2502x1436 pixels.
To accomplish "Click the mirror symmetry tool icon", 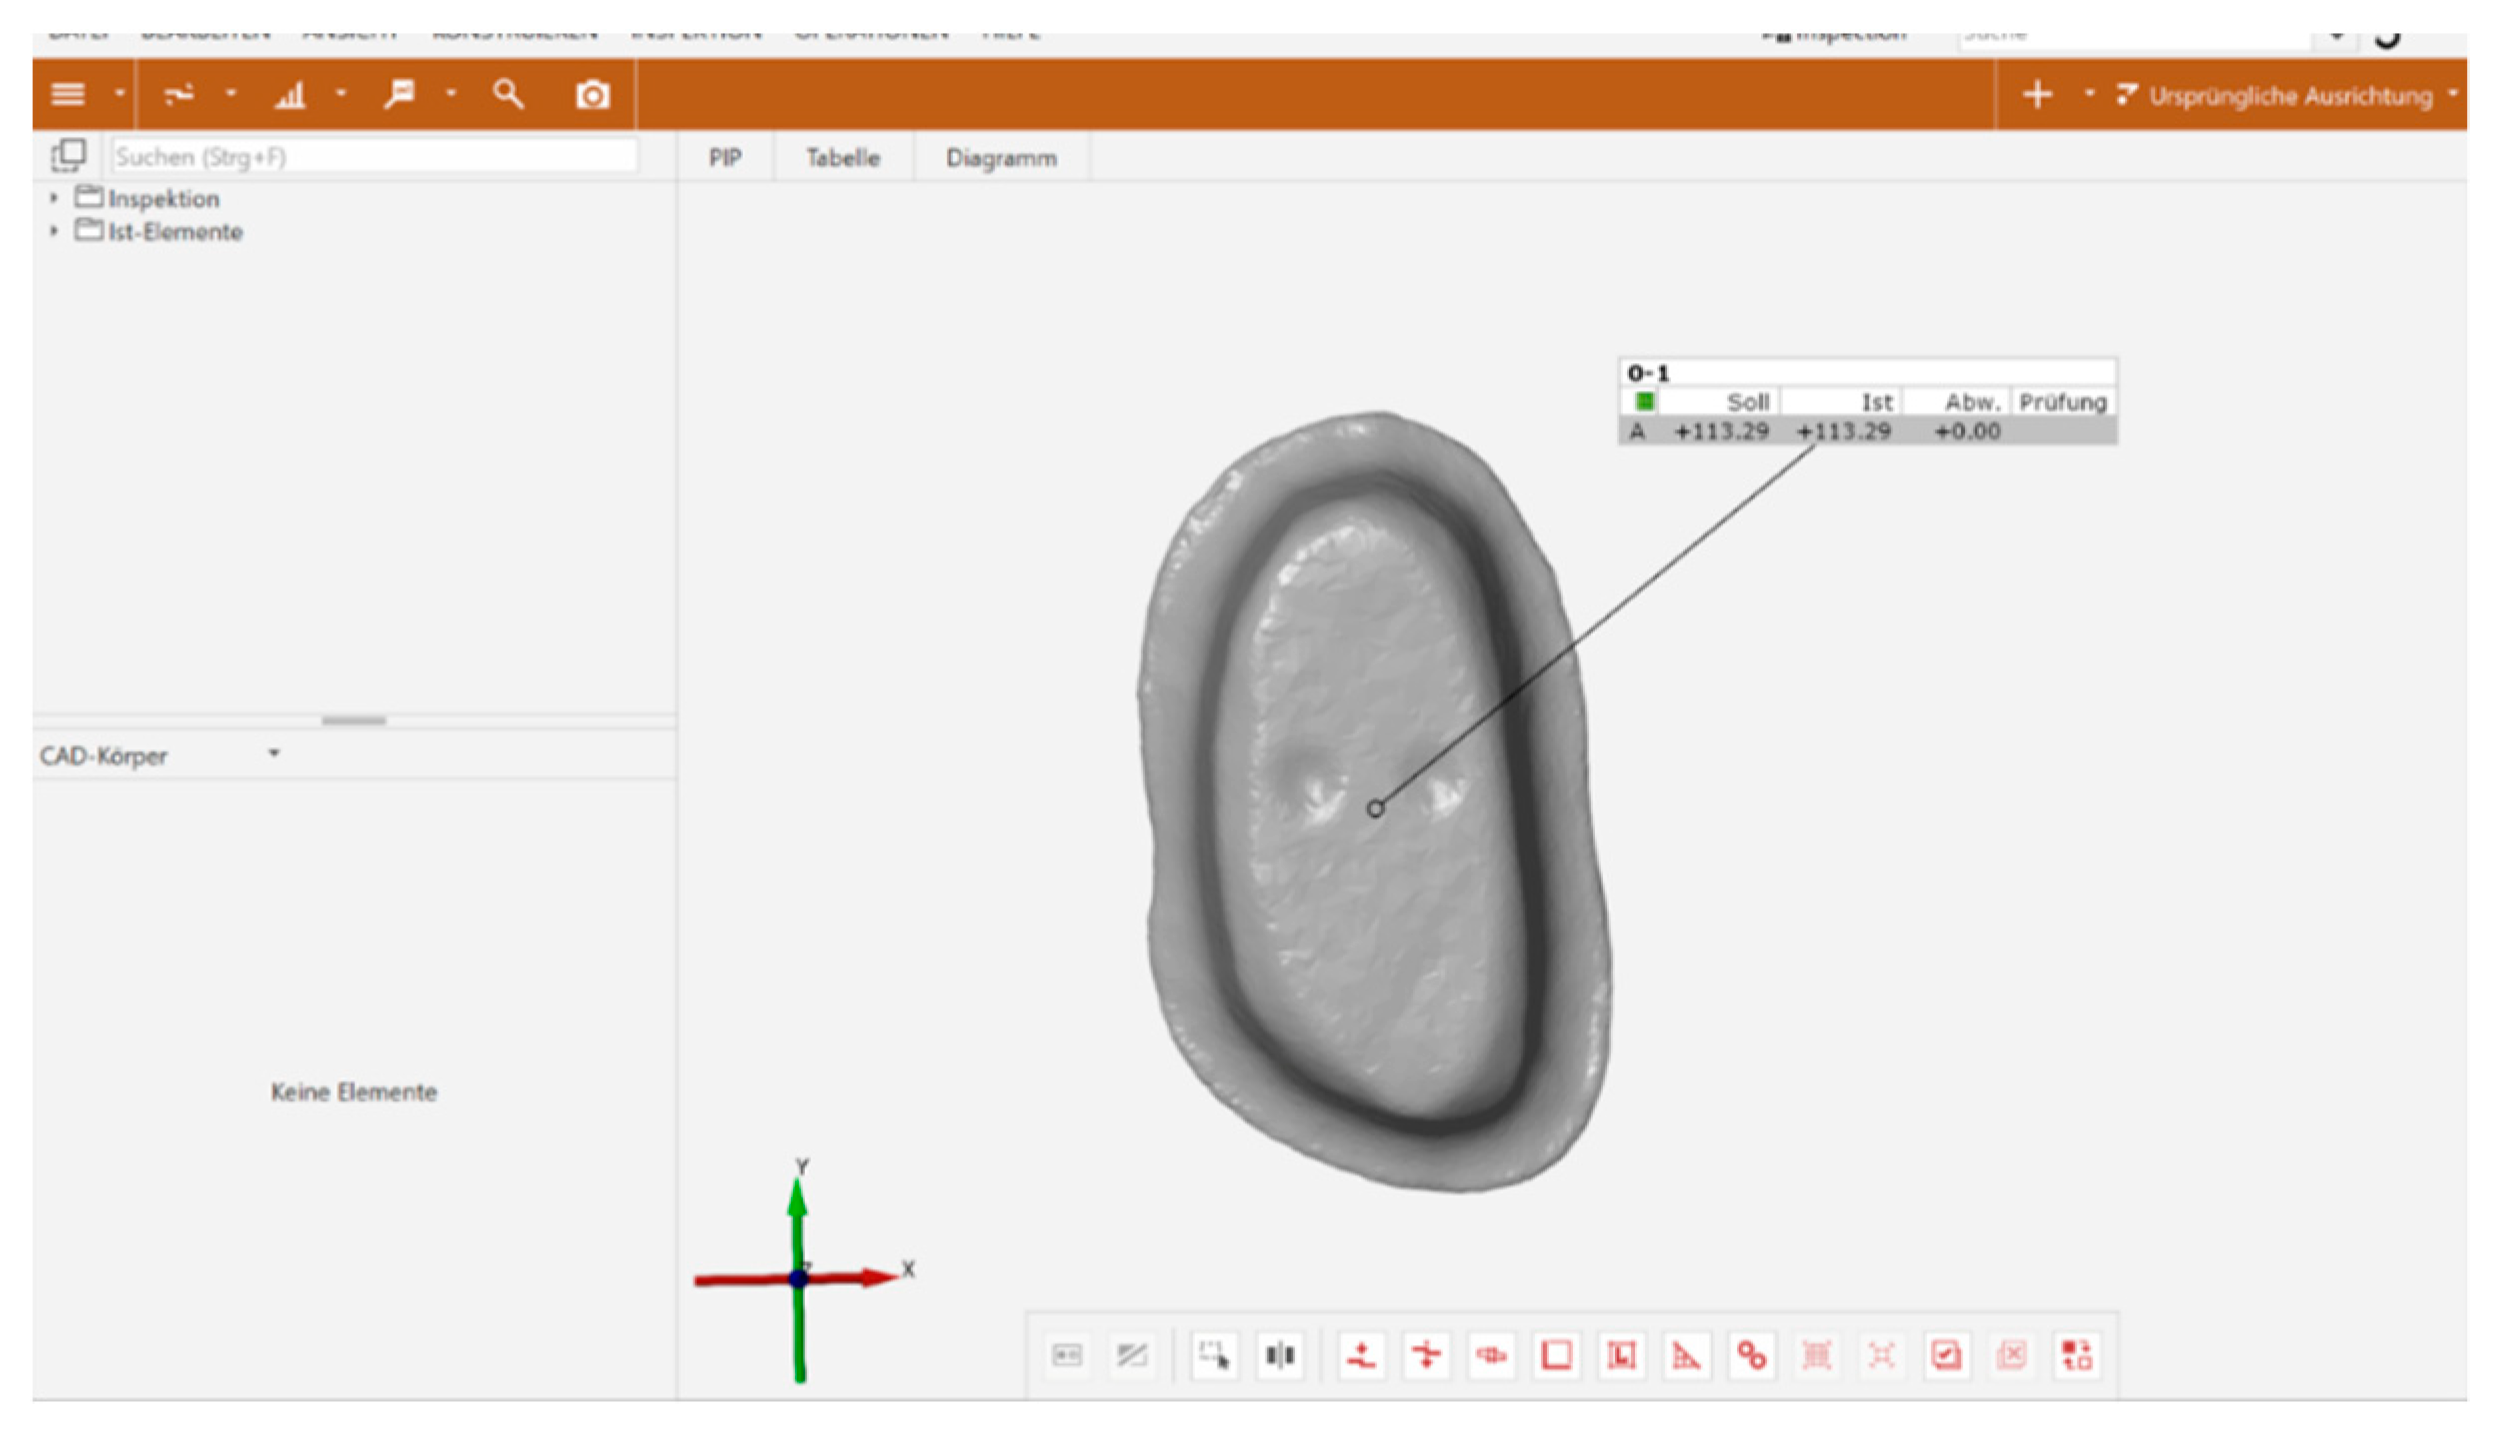I will [x=1280, y=1356].
